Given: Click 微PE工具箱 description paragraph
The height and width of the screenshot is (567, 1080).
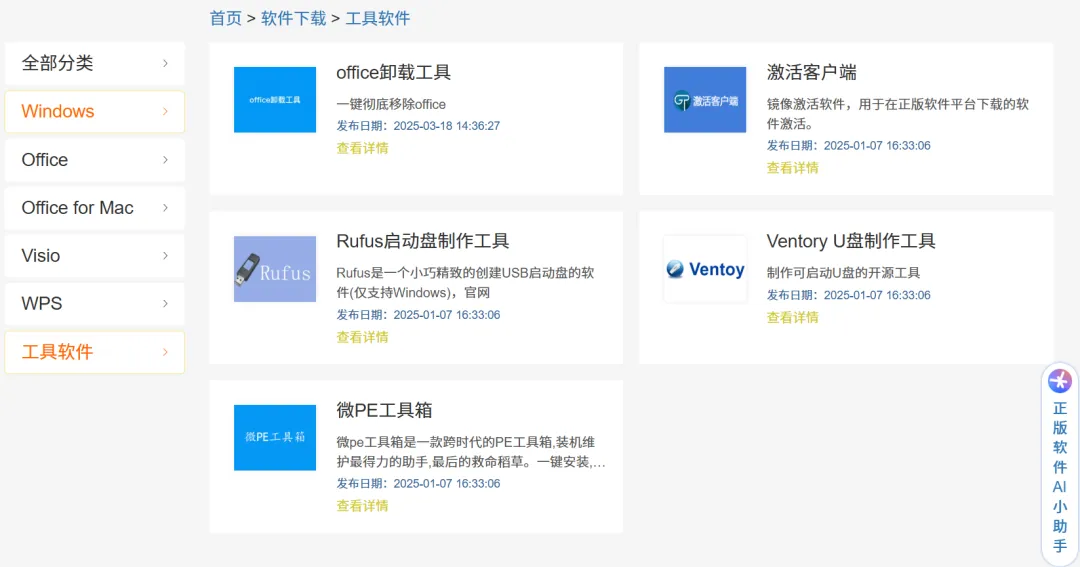Looking at the screenshot, I should click(471, 452).
